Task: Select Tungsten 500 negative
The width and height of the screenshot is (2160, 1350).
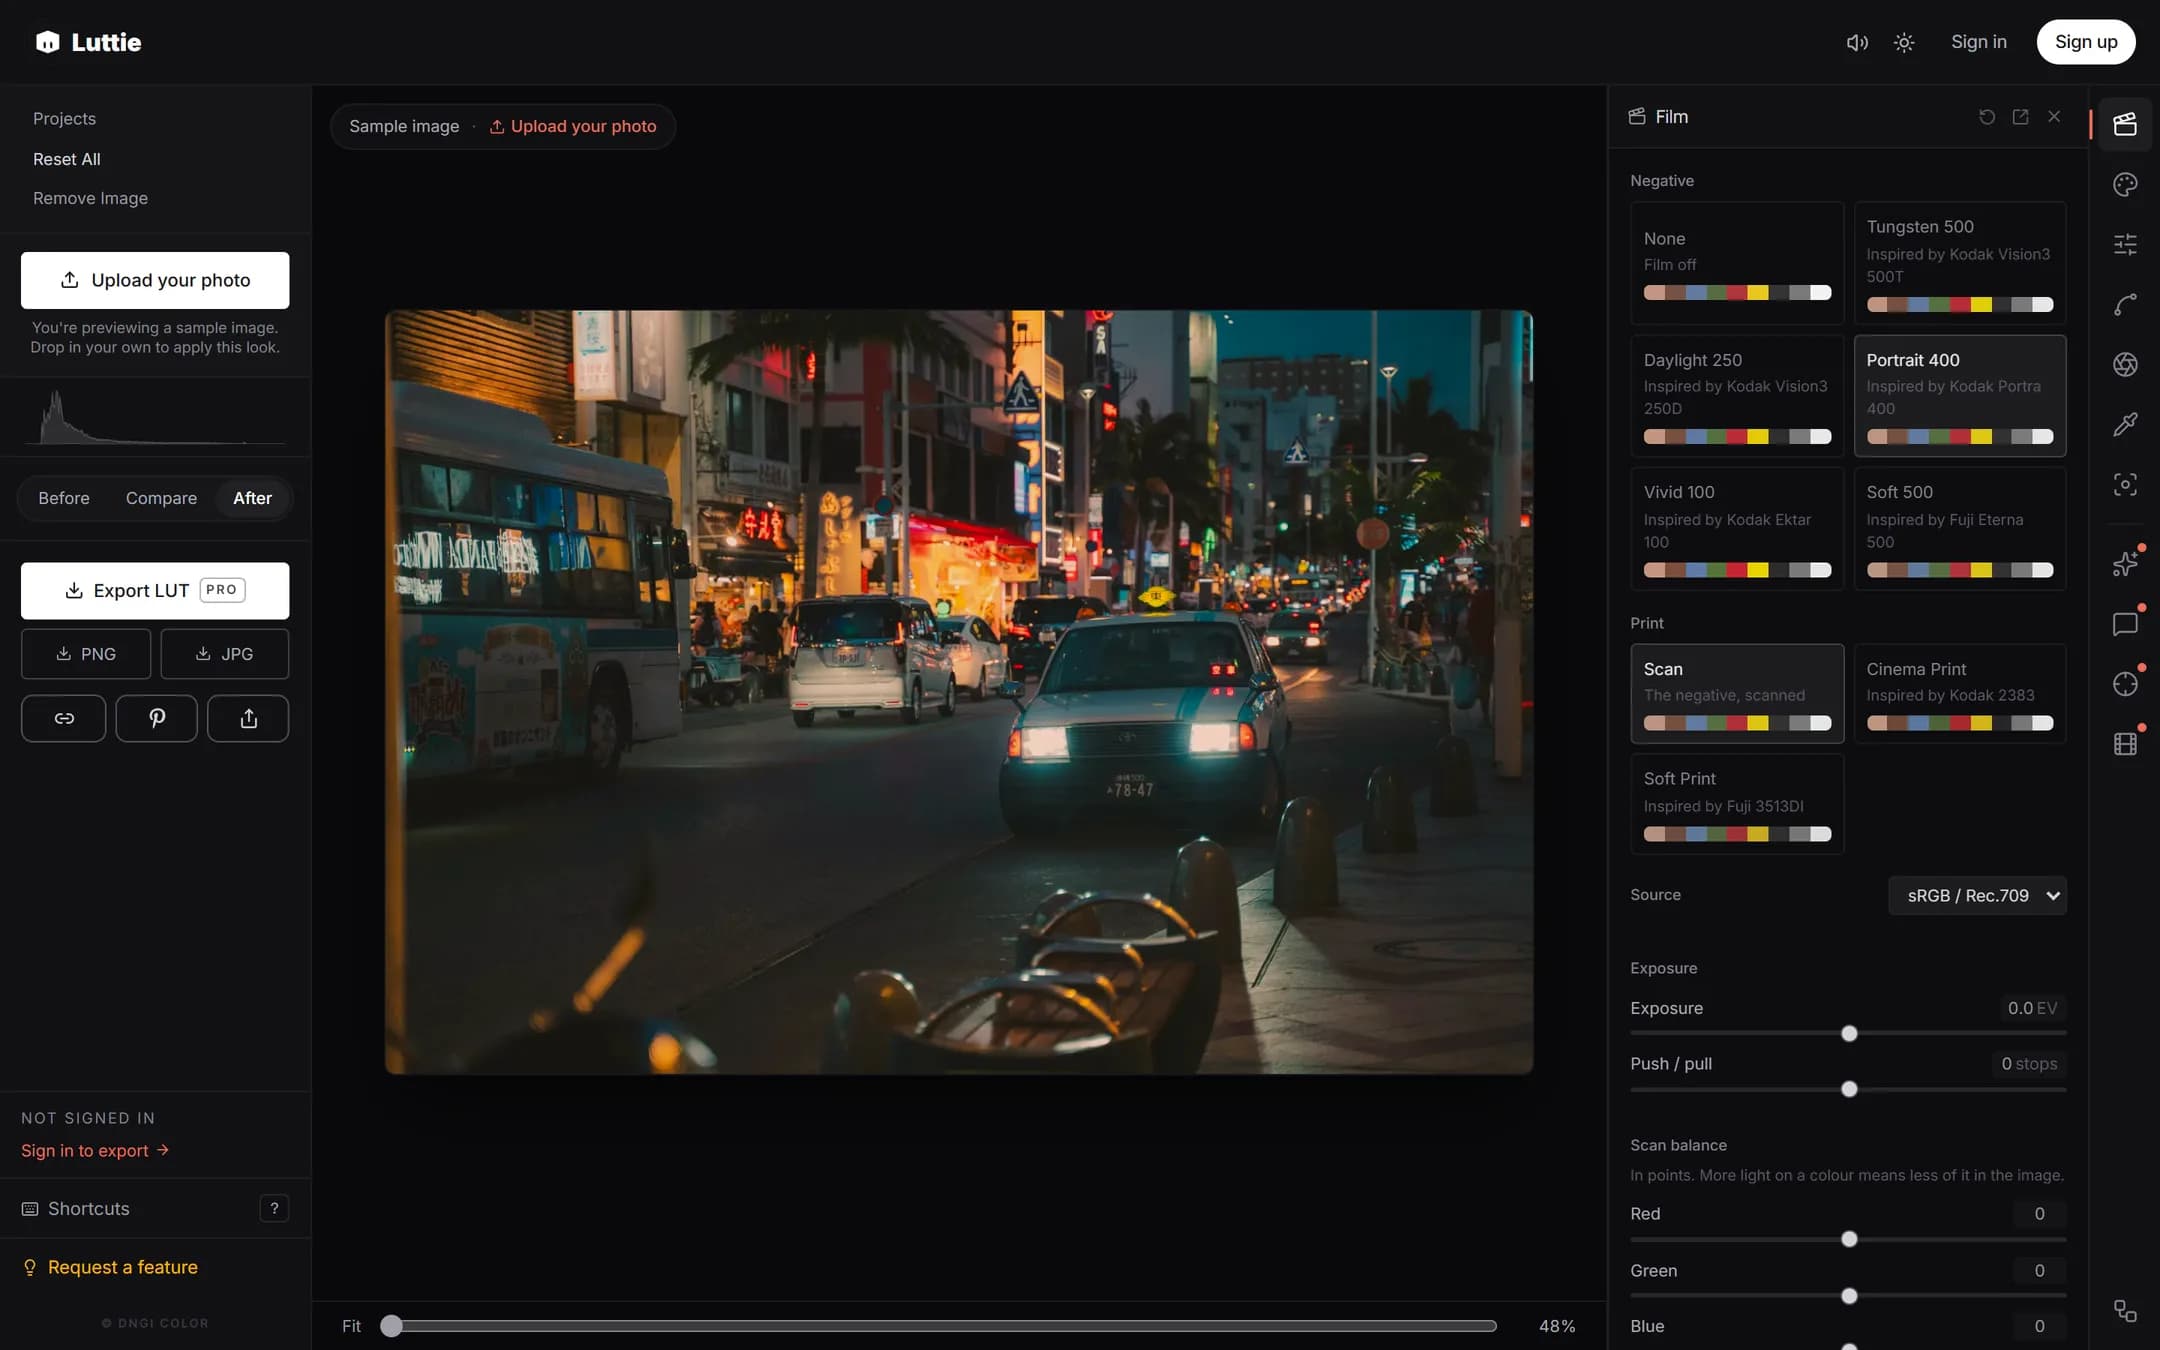Action: pos(1959,262)
